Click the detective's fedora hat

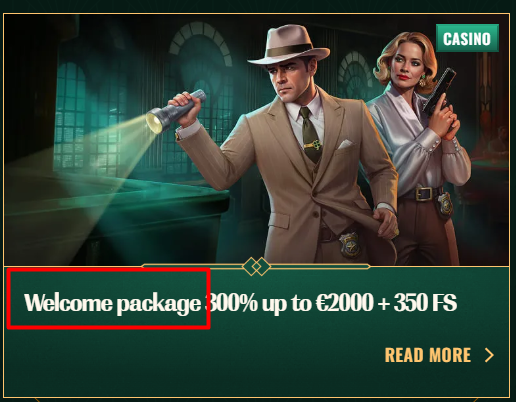click(289, 44)
